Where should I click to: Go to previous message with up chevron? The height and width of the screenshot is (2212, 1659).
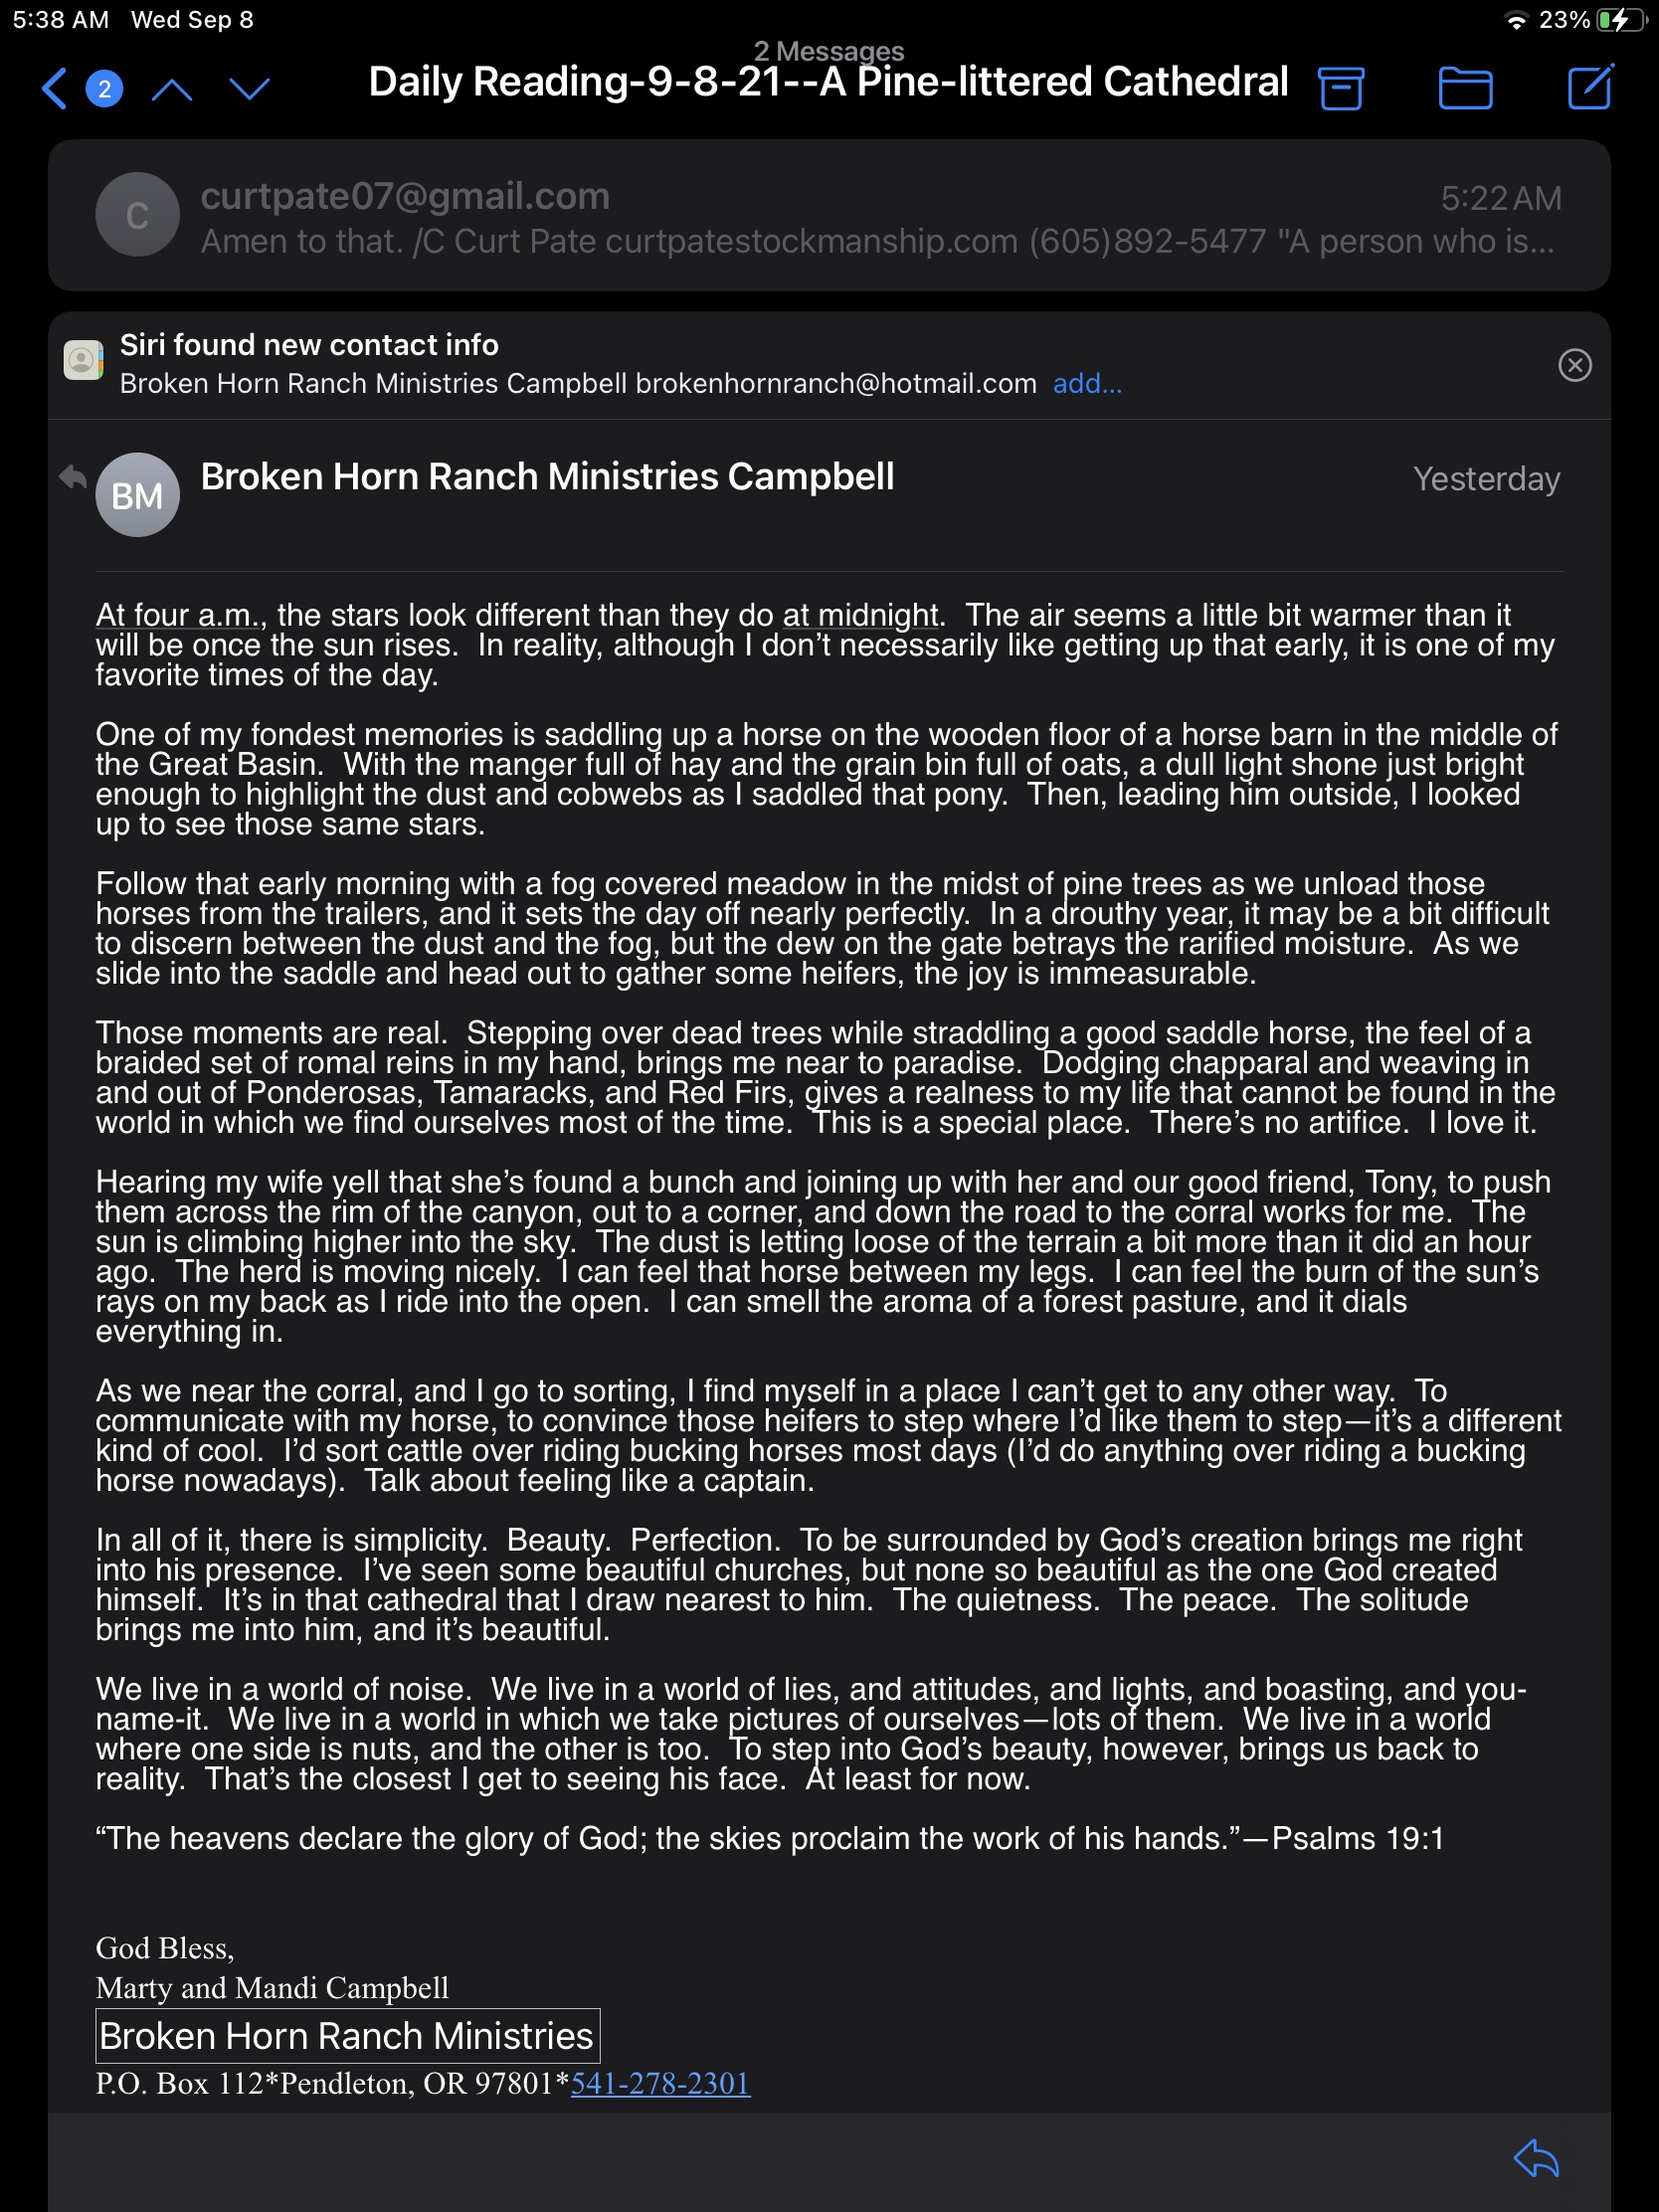pyautogui.click(x=172, y=90)
